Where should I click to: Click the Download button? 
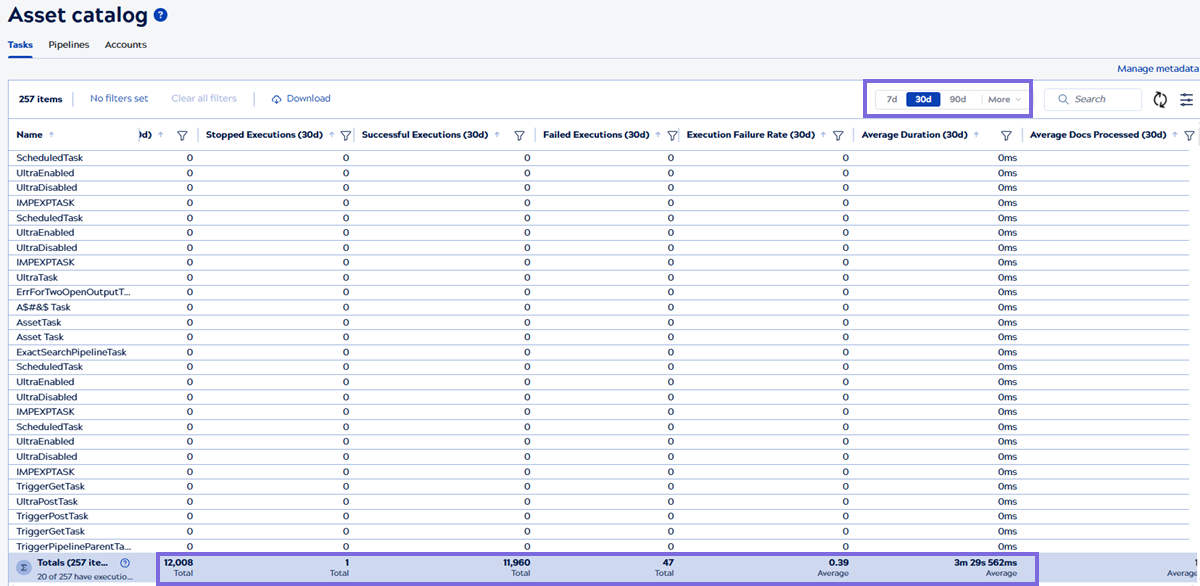pyautogui.click(x=301, y=99)
